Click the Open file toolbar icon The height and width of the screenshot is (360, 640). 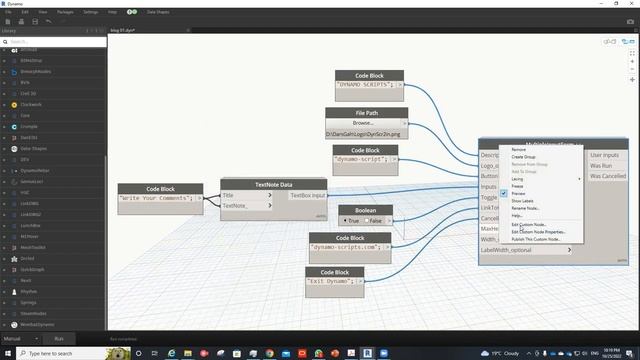pos(21,22)
